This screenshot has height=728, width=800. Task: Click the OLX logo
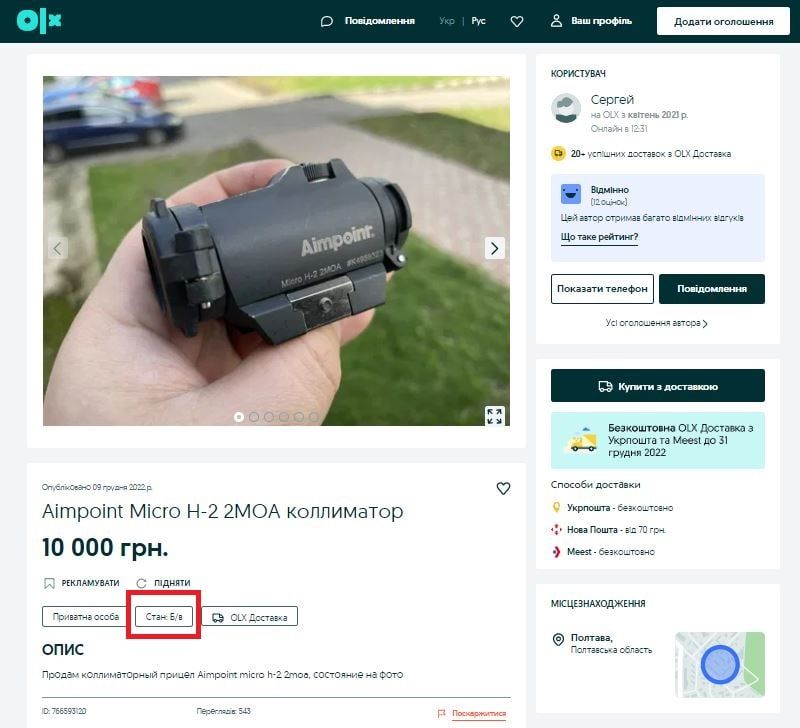tap(39, 21)
